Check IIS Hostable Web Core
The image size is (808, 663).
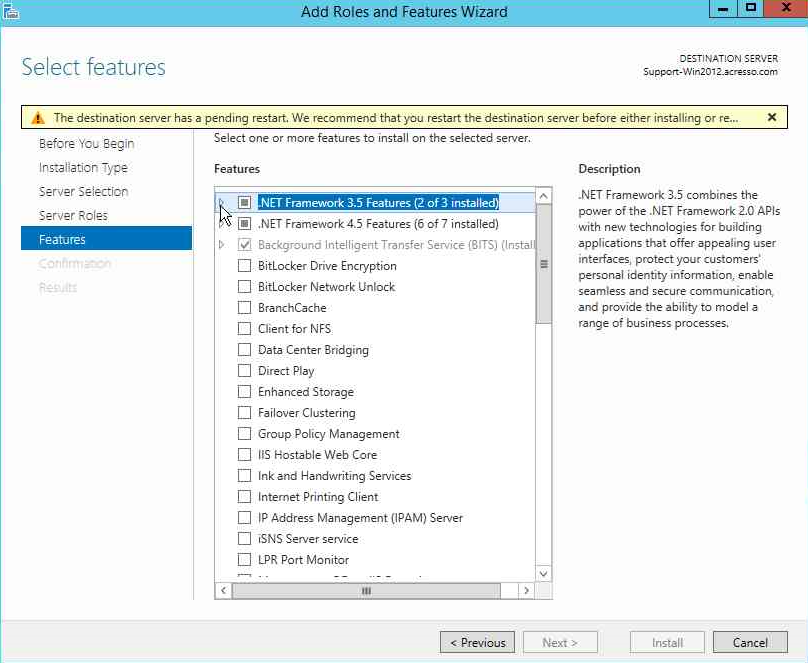click(x=242, y=454)
